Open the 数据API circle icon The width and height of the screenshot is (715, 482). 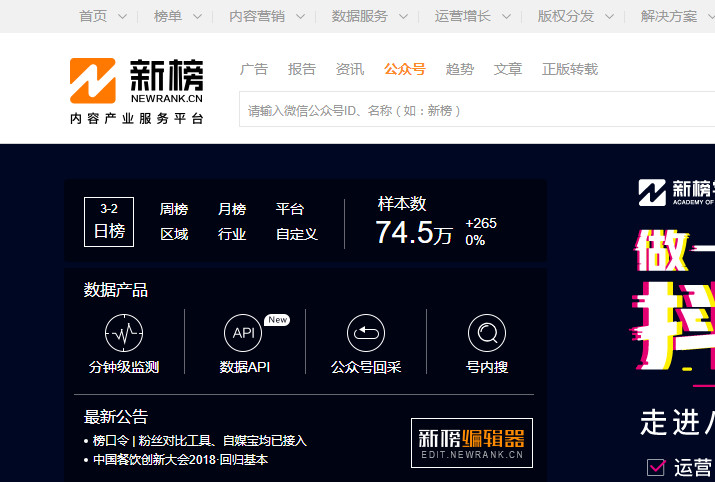click(x=243, y=333)
